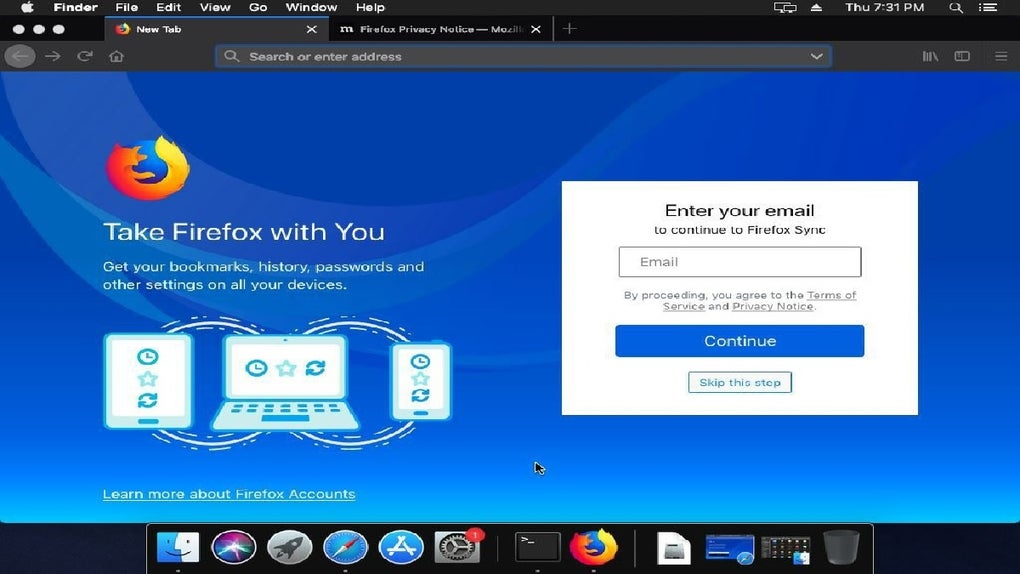This screenshot has width=1020, height=574.
Task: Open the Apple menu
Action: [27, 7]
